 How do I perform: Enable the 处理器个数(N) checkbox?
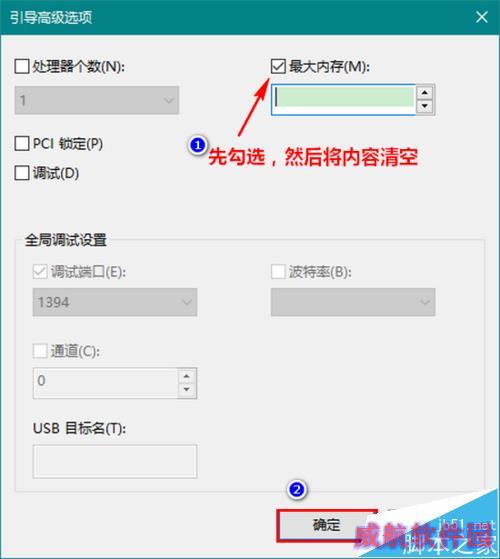[x=22, y=66]
